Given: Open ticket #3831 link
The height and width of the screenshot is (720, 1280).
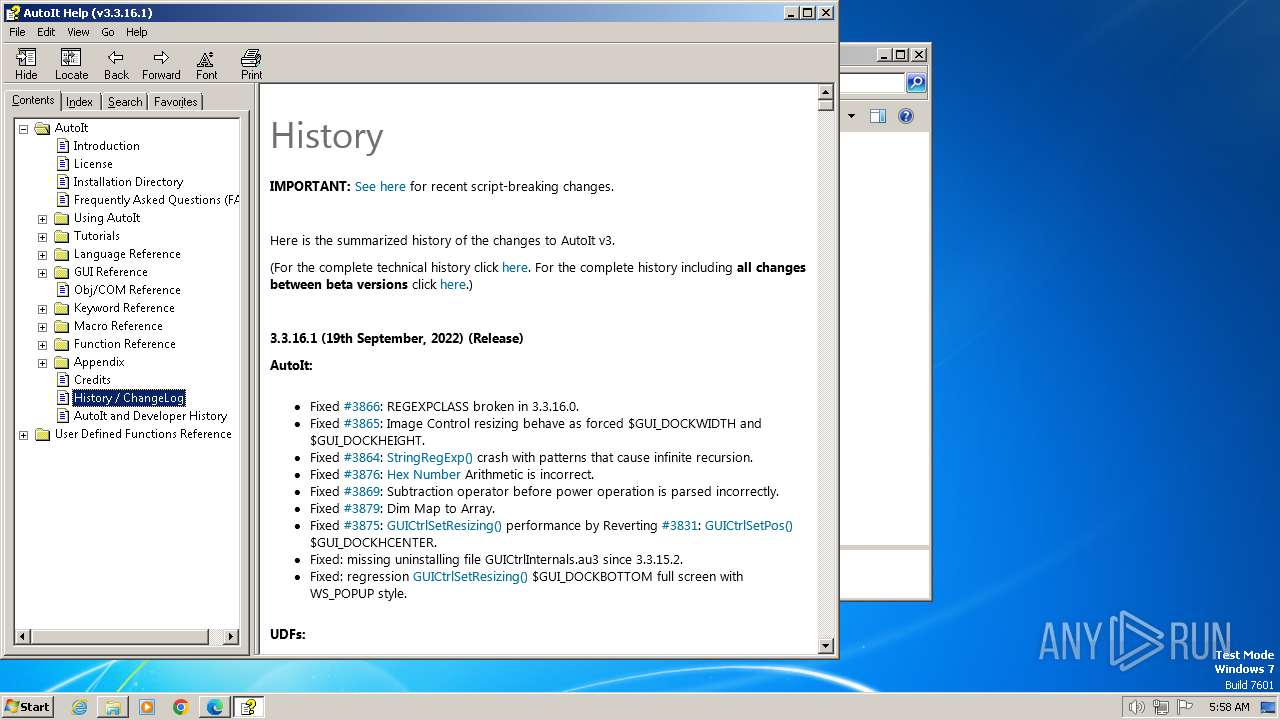Looking at the screenshot, I should coord(680,525).
